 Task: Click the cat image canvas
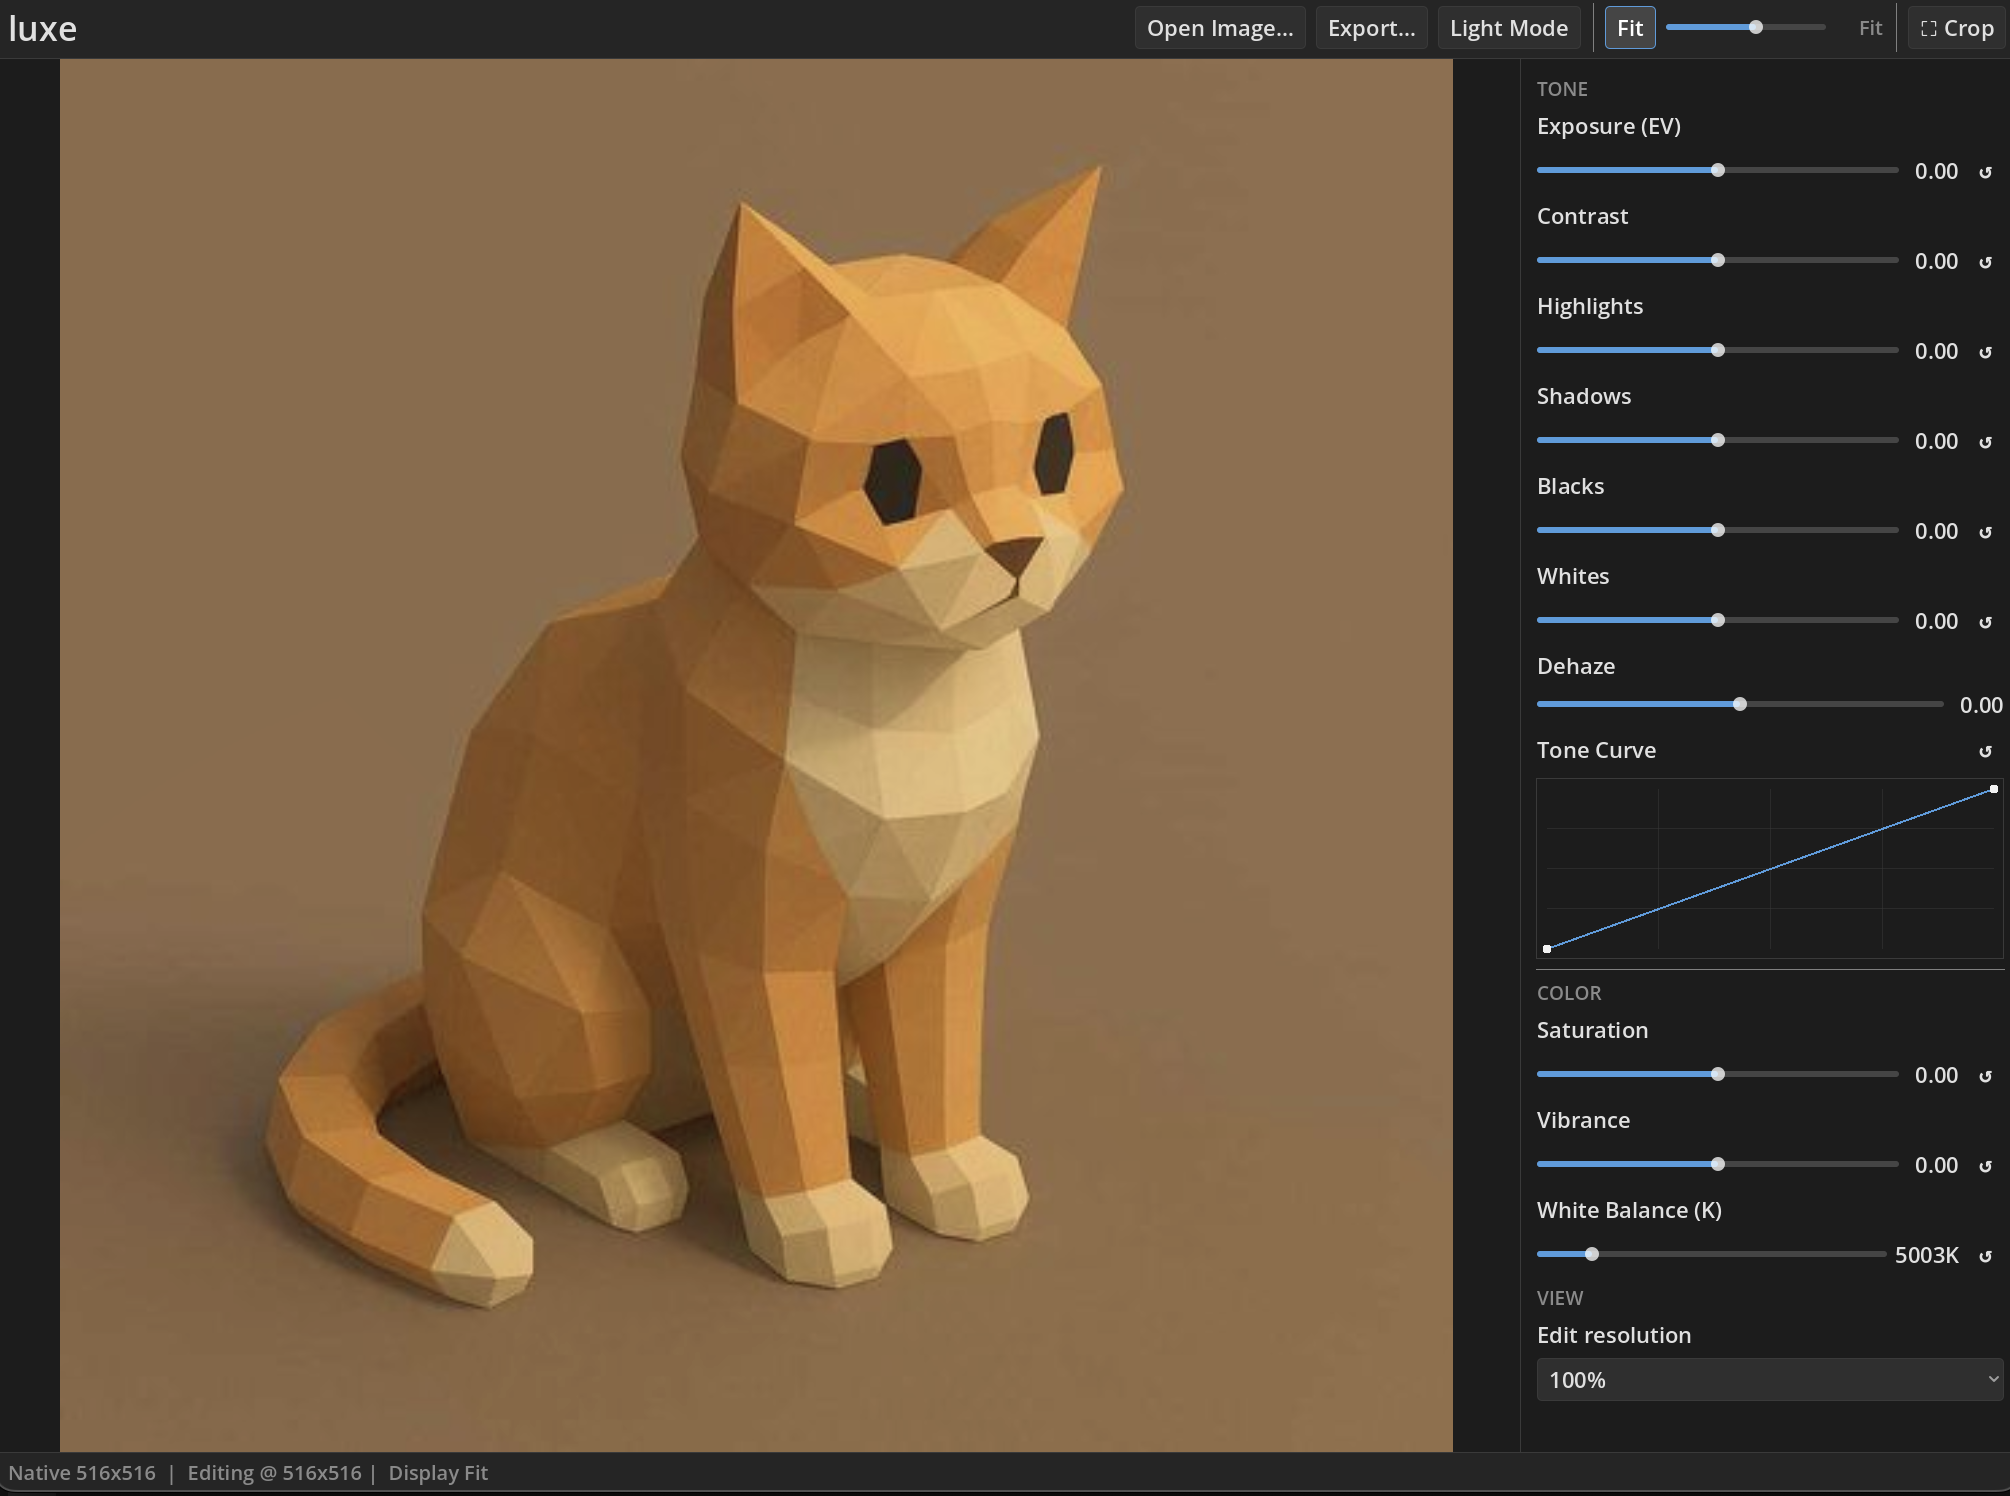pyautogui.click(x=756, y=755)
